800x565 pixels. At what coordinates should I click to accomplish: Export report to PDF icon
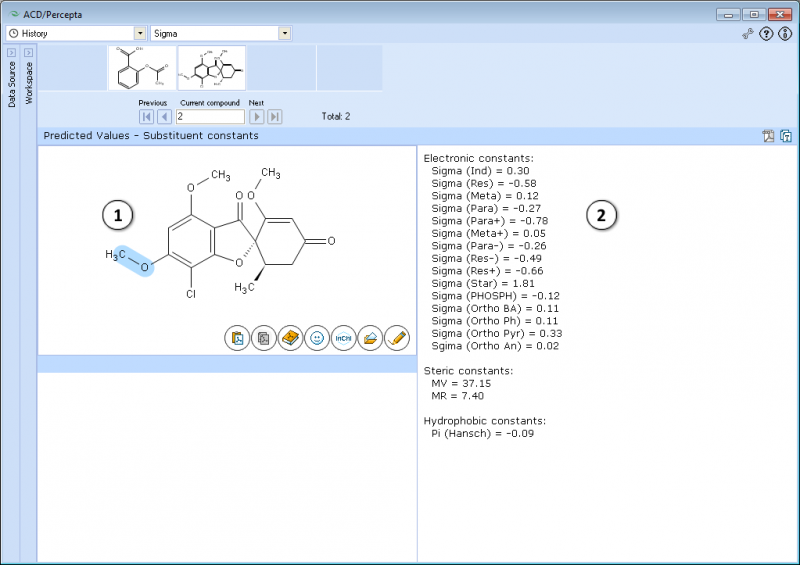coord(768,136)
